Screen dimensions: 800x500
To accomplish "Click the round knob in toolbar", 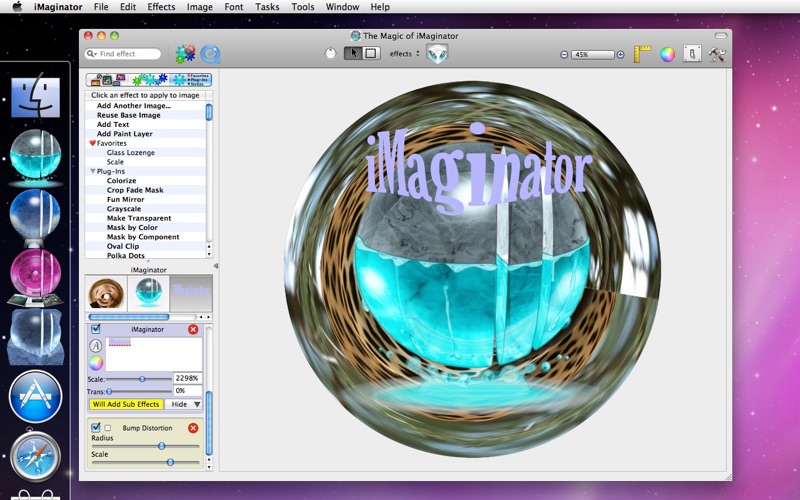I will 331,53.
